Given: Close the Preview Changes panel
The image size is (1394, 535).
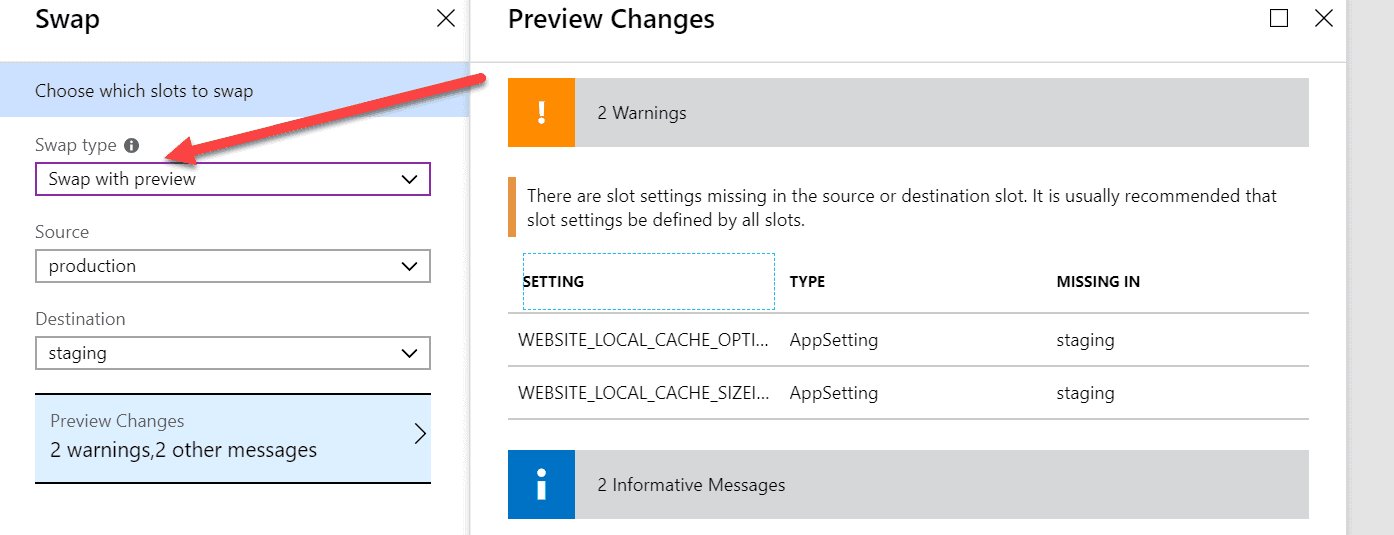Looking at the screenshot, I should 1324,18.
